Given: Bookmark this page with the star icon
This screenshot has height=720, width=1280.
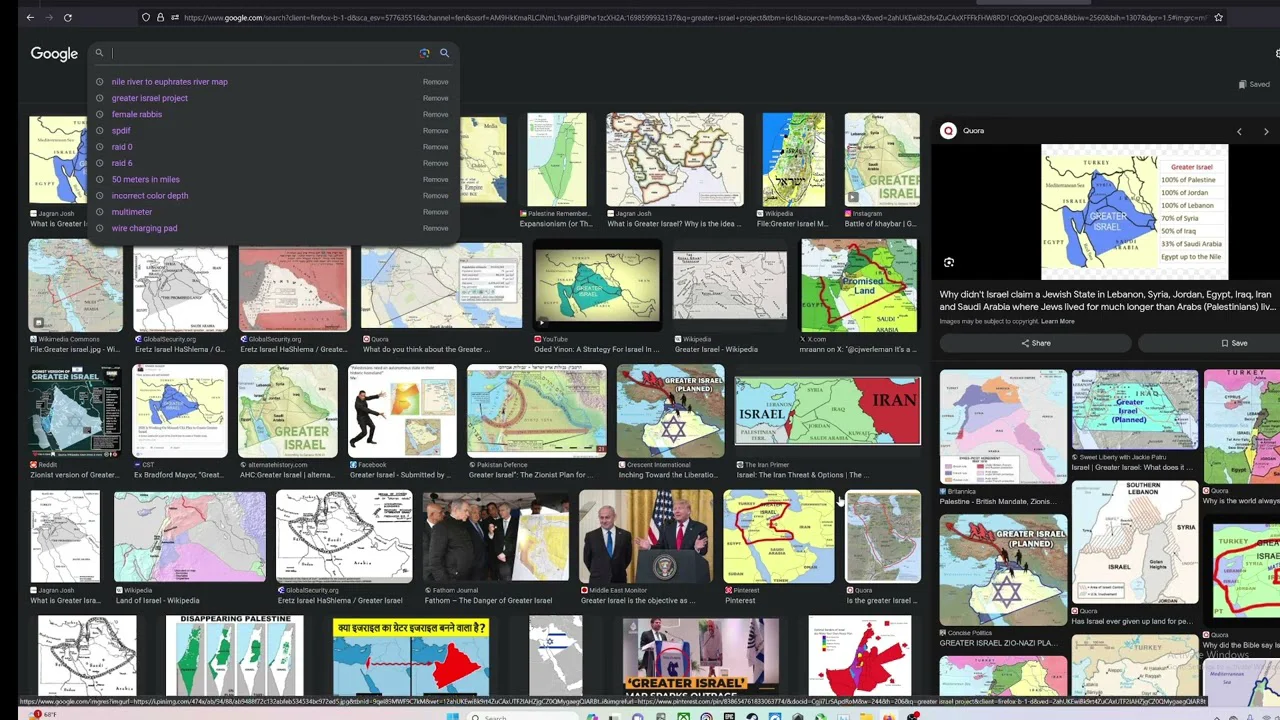Looking at the screenshot, I should tap(1218, 17).
